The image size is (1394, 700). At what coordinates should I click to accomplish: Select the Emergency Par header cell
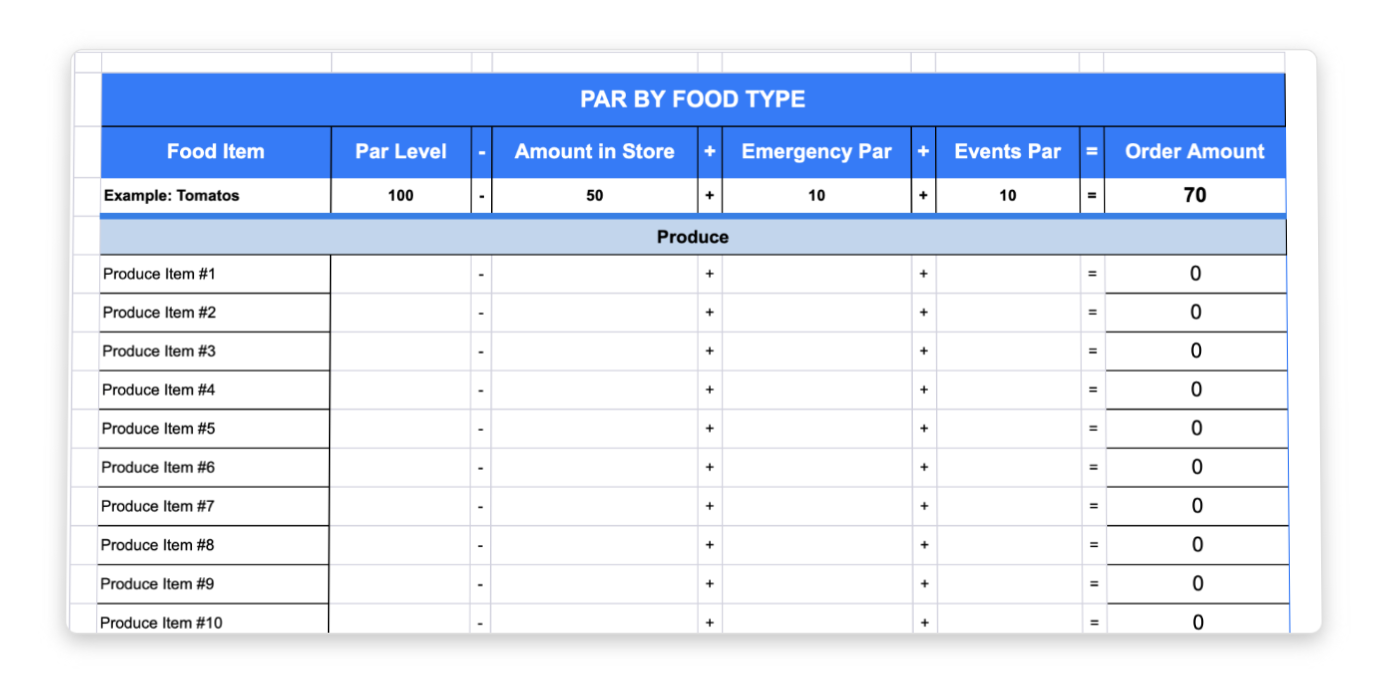tap(816, 152)
